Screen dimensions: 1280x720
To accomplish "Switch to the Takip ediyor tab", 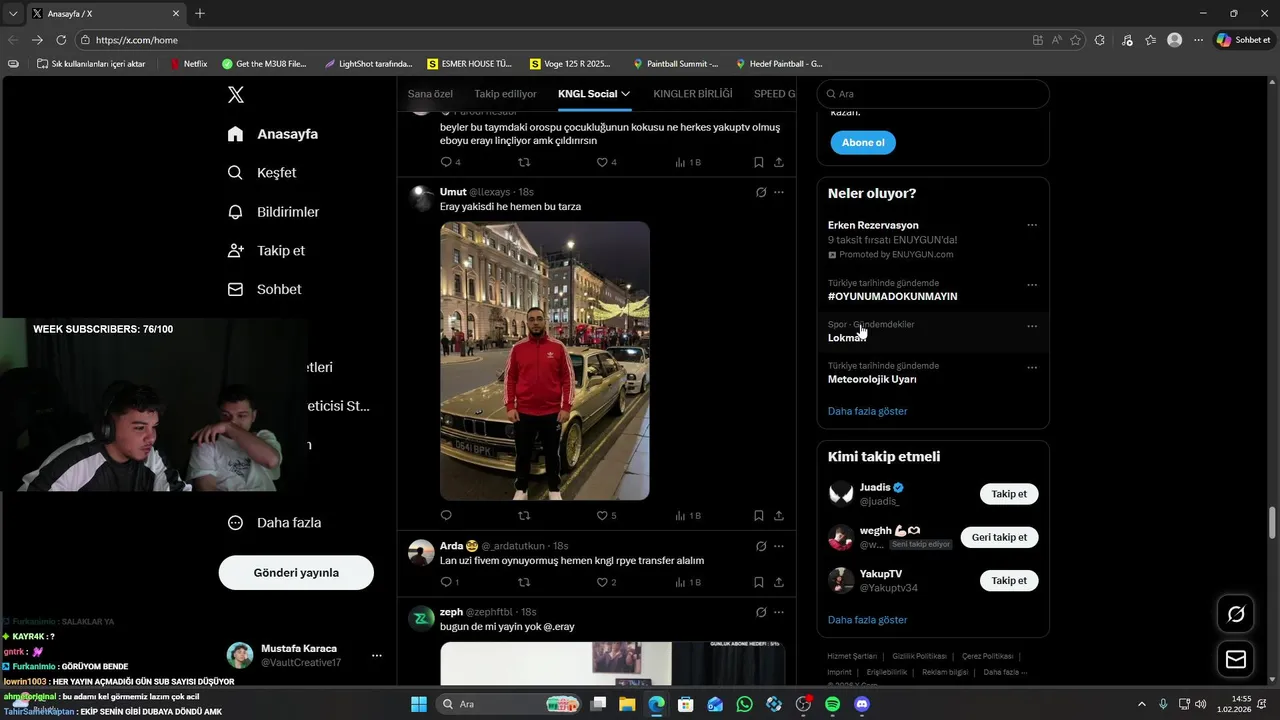I will point(505,94).
